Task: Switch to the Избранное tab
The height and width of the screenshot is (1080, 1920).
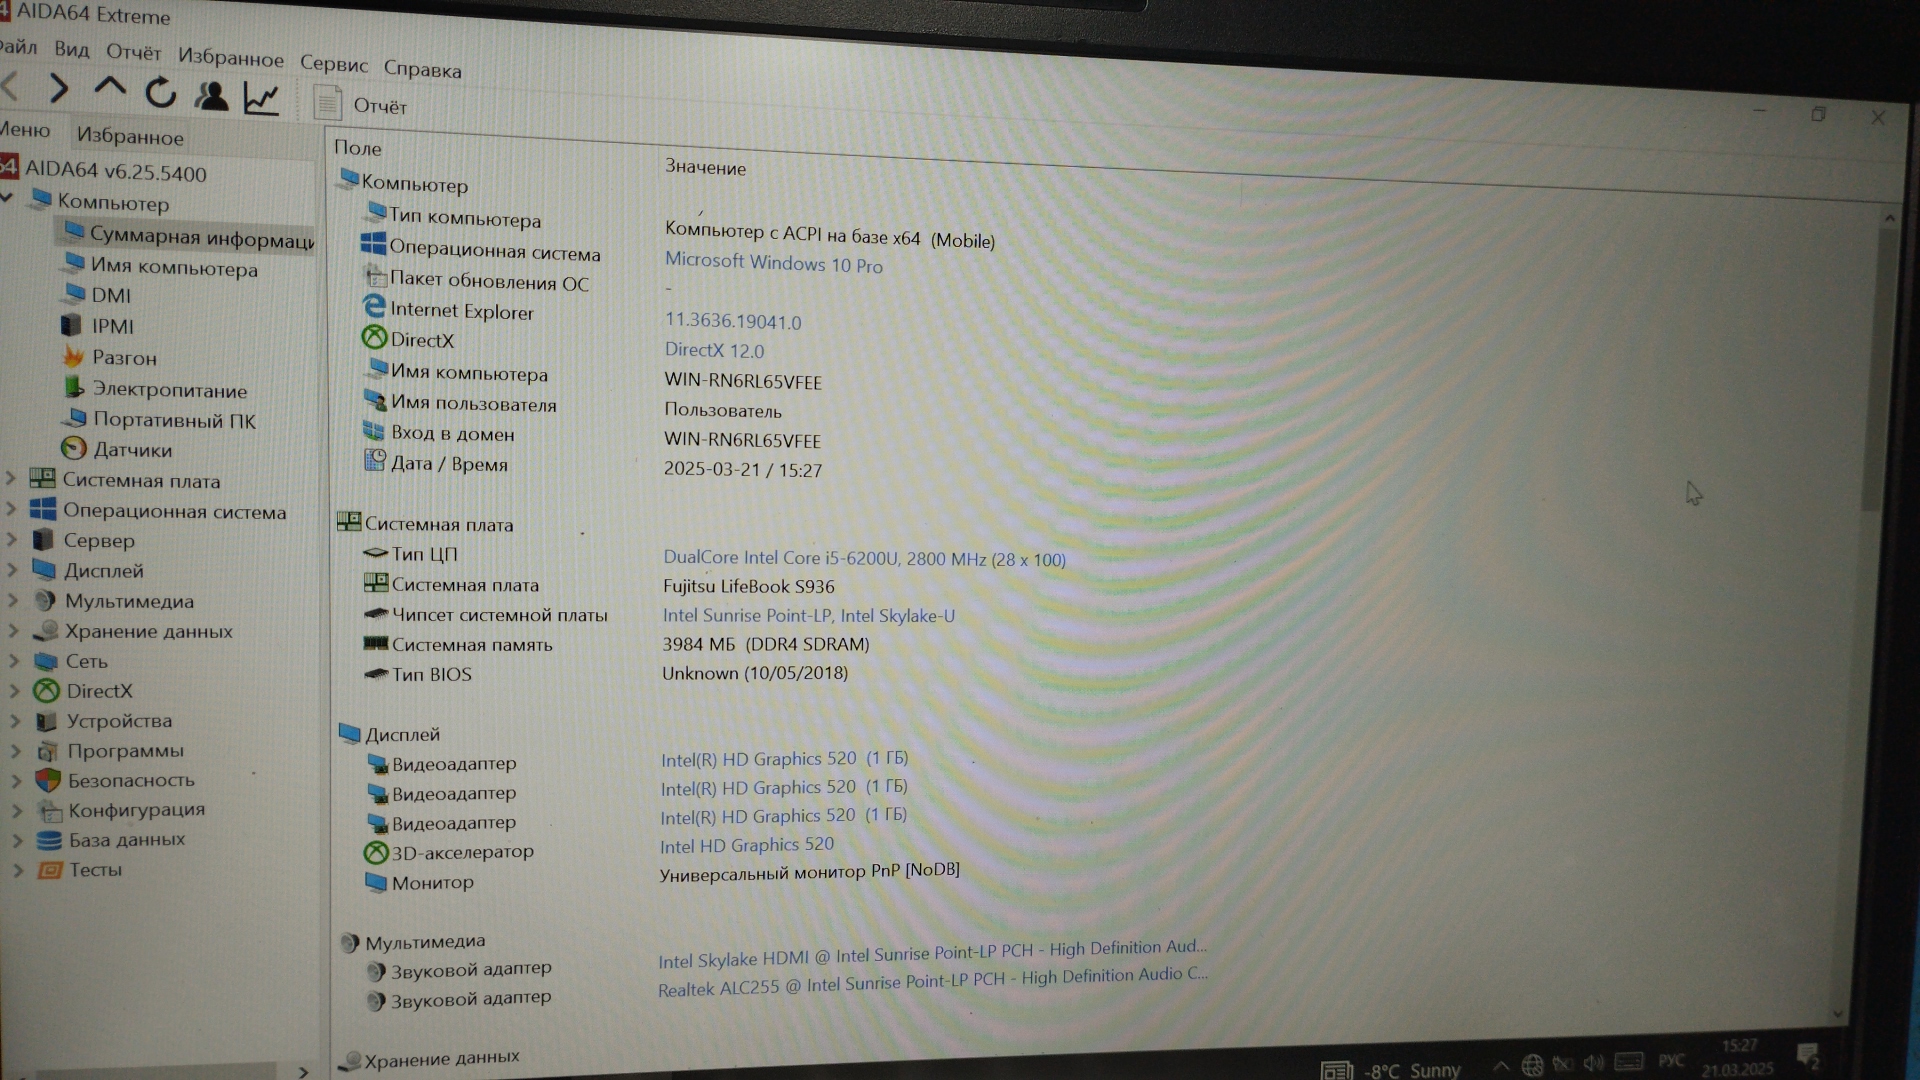Action: pyautogui.click(x=130, y=137)
